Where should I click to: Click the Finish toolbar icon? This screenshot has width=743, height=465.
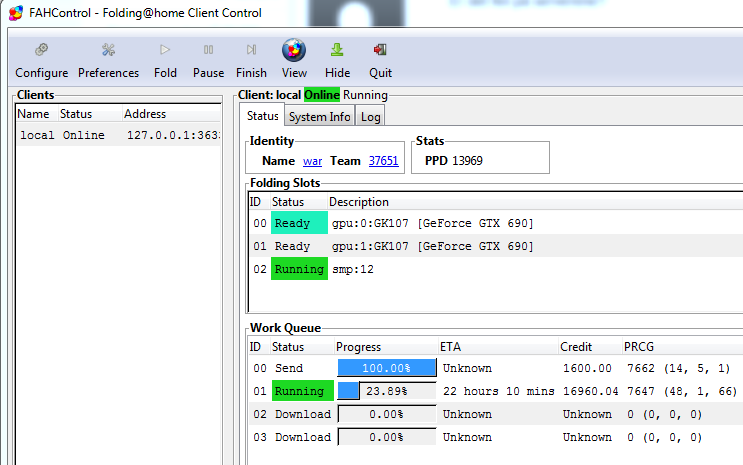[251, 50]
